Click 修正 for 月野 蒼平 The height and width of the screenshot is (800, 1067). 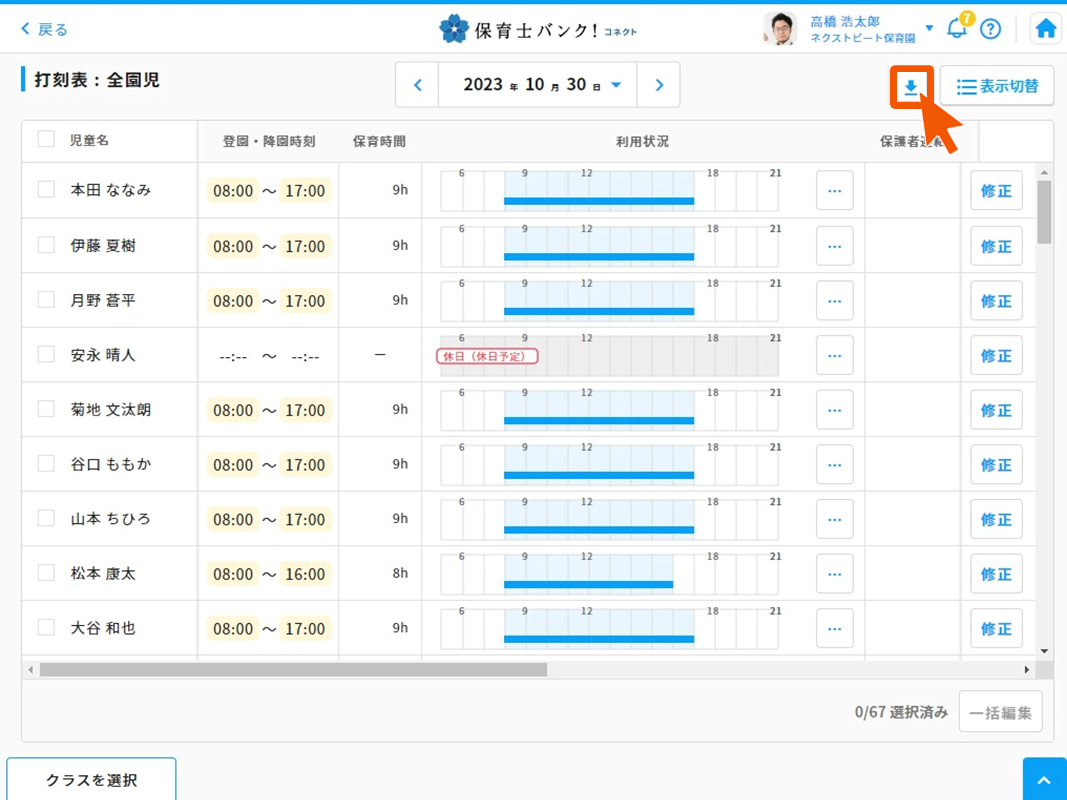(995, 300)
